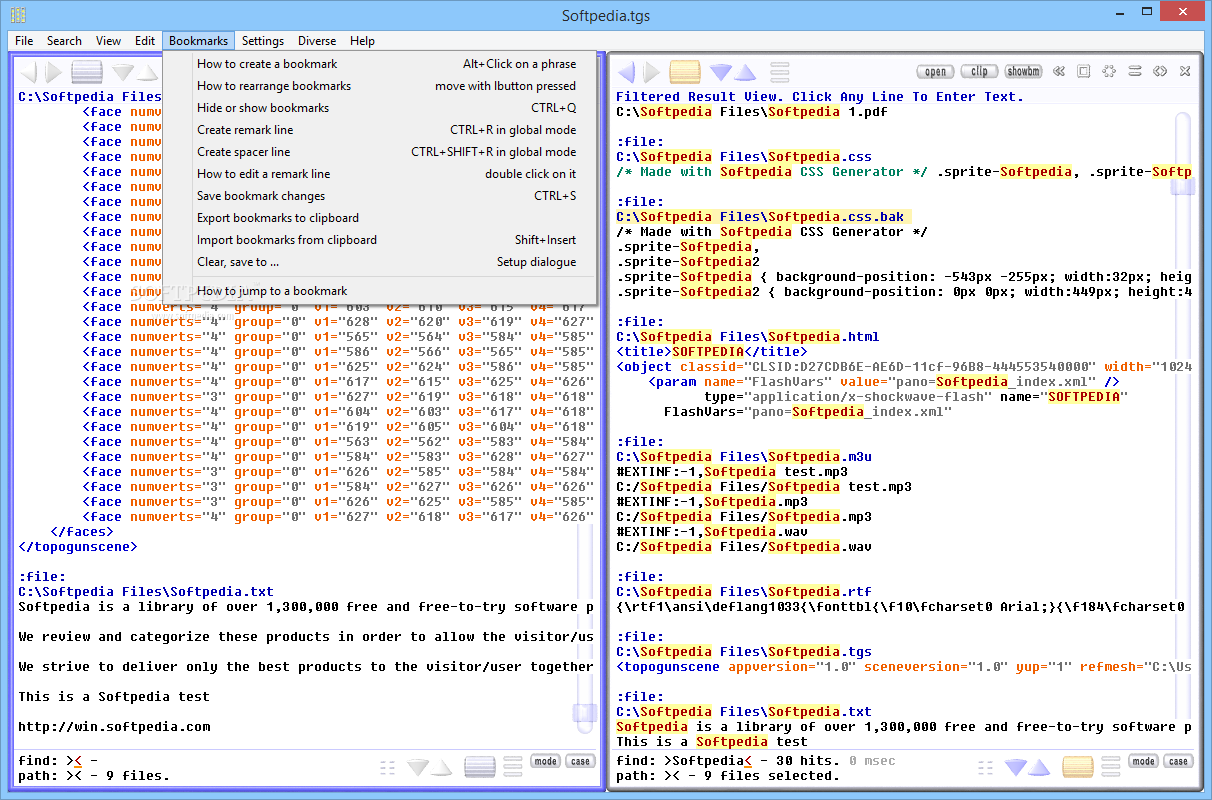The width and height of the screenshot is (1212, 800).
Task: Click the dotted cross icon in right toolbar
Action: (1109, 71)
